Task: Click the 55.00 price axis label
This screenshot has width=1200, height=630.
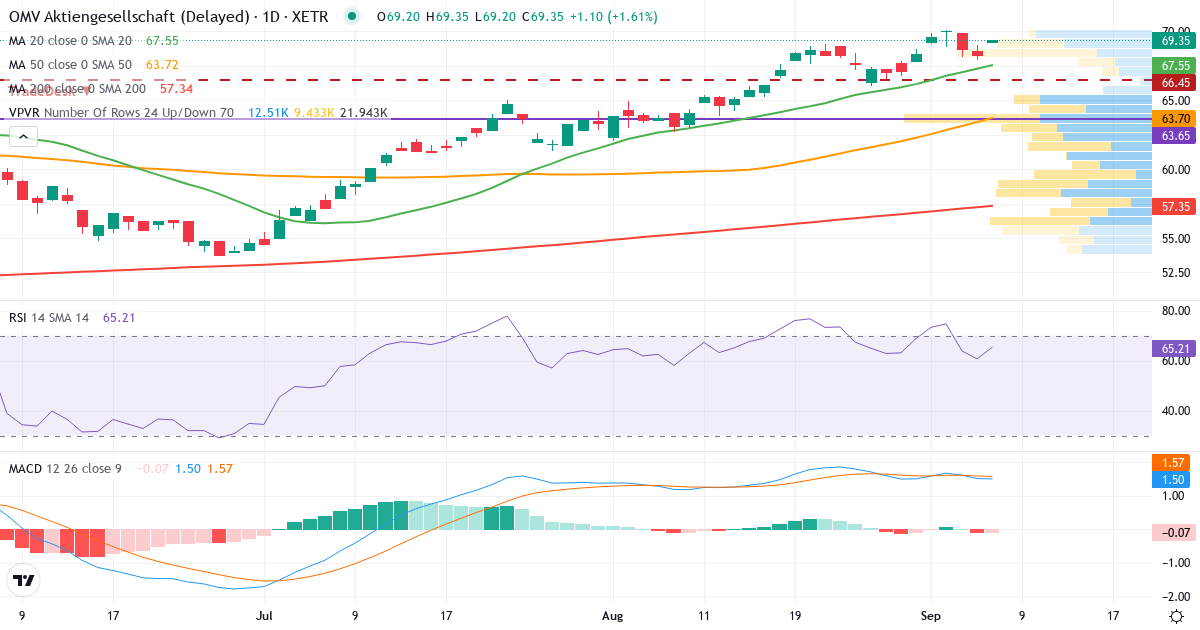Action: 1175,238
